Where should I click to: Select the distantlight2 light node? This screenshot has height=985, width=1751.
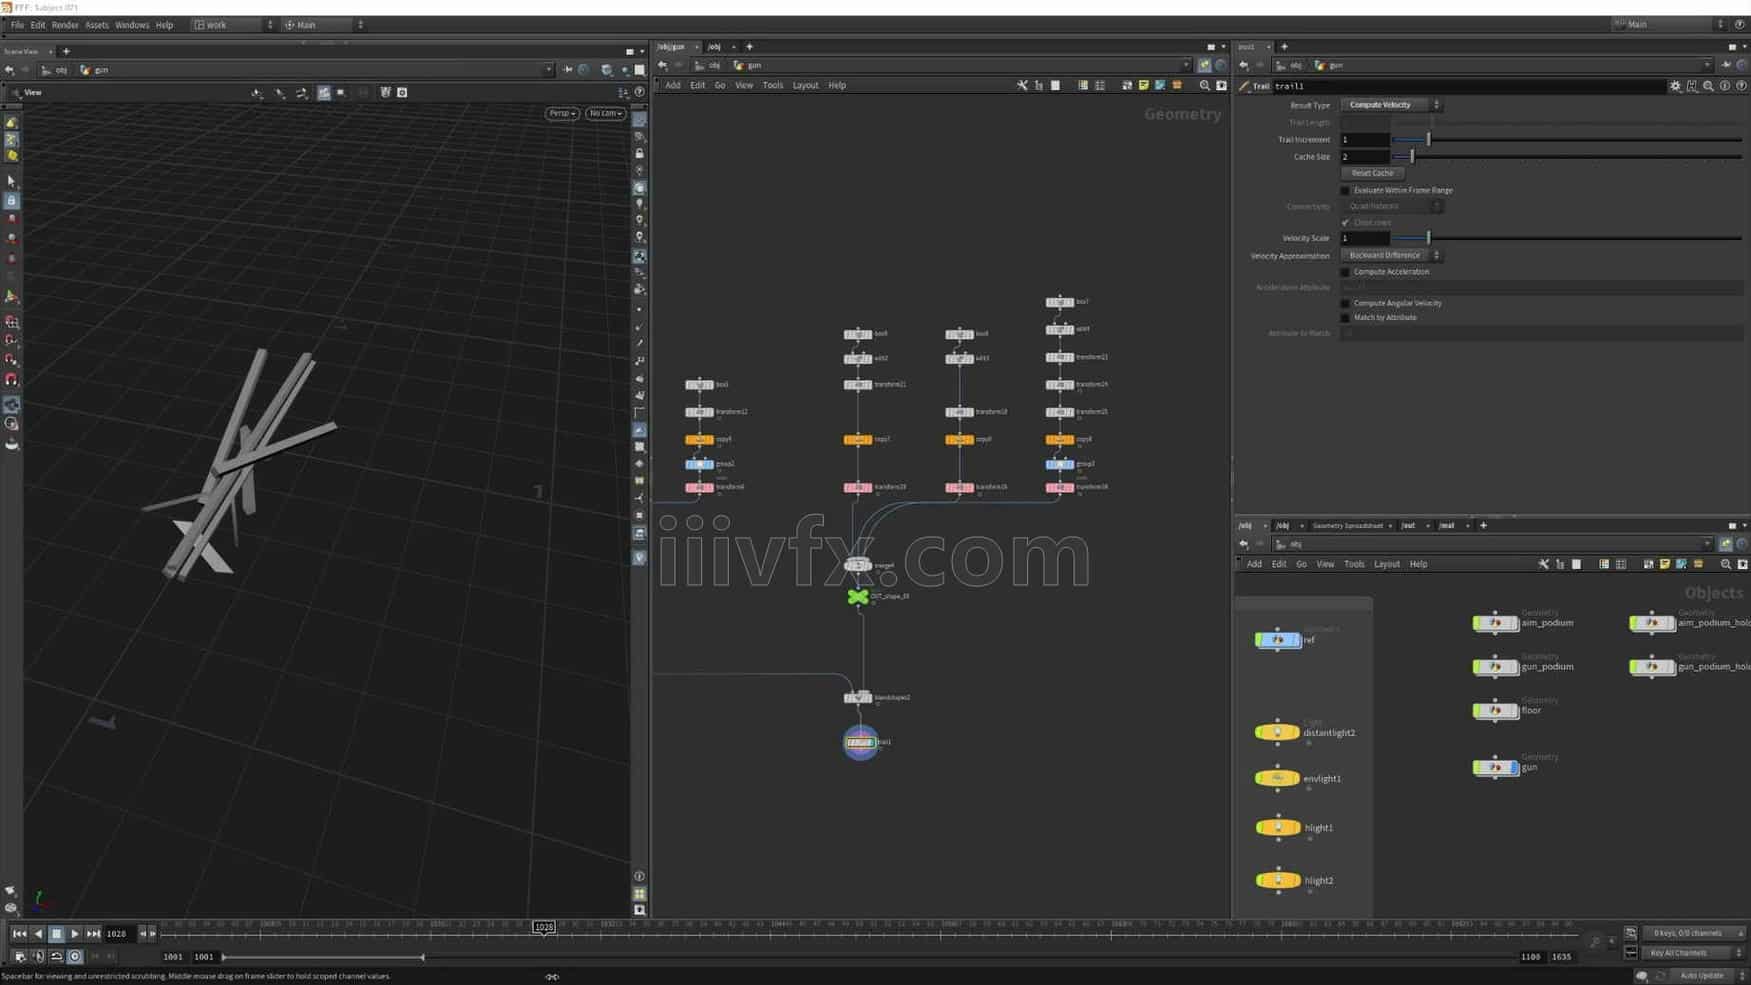coord(1276,732)
